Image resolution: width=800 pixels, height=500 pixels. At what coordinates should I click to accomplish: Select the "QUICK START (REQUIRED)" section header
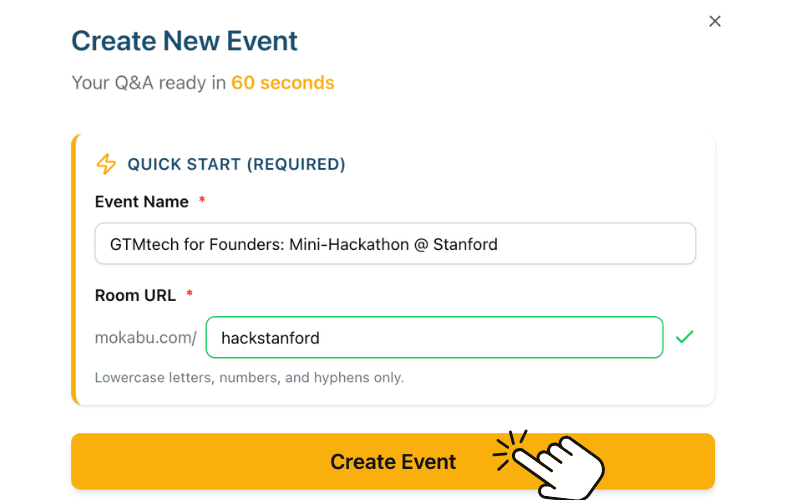tap(236, 164)
